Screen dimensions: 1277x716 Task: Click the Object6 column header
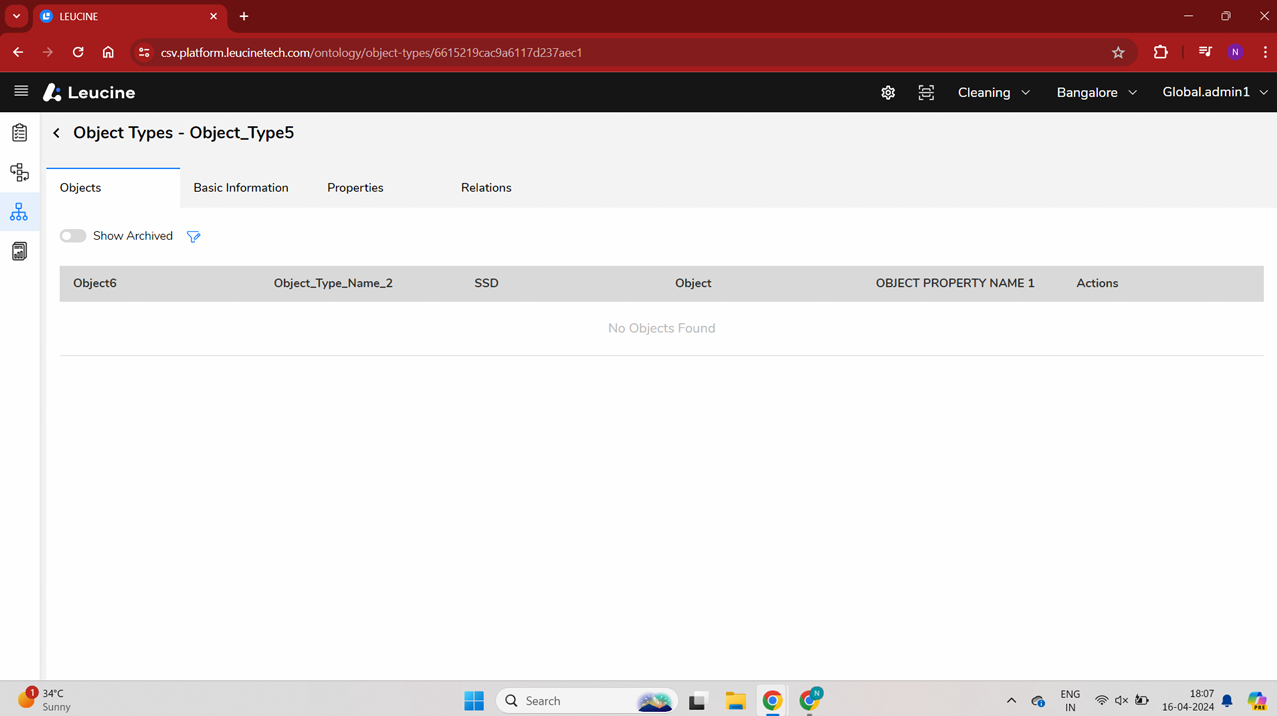(95, 283)
